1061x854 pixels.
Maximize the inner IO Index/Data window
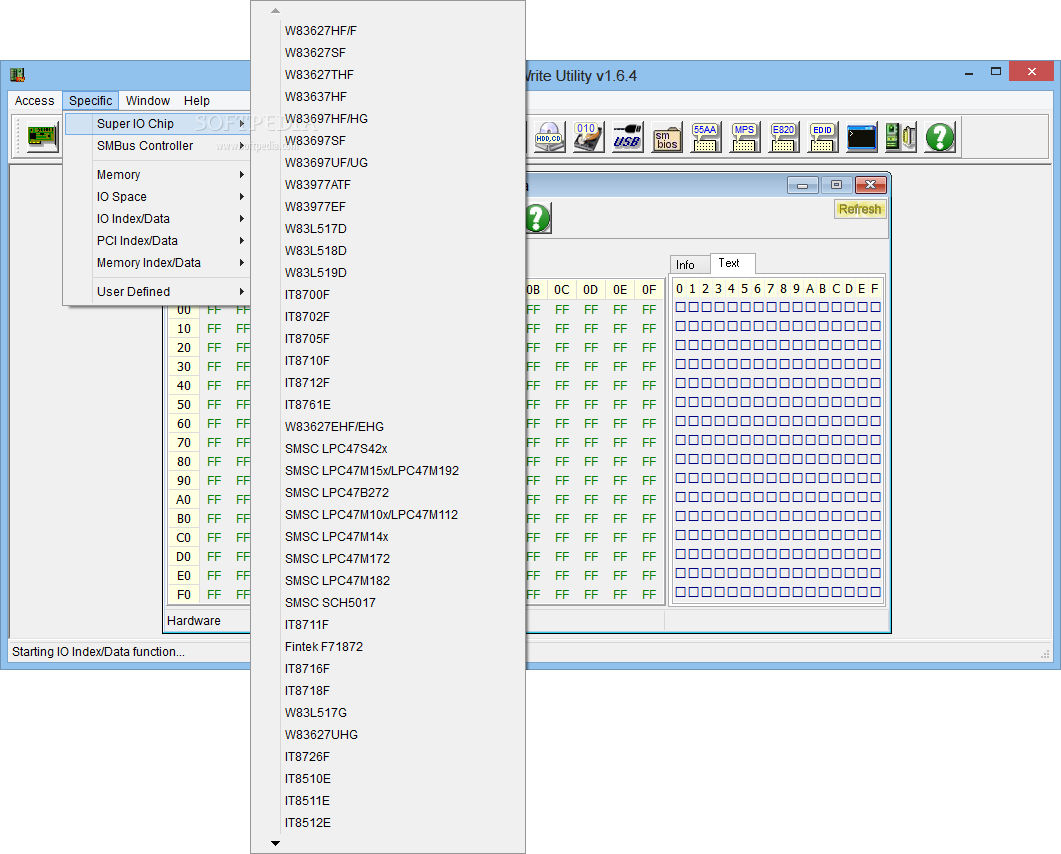click(836, 185)
